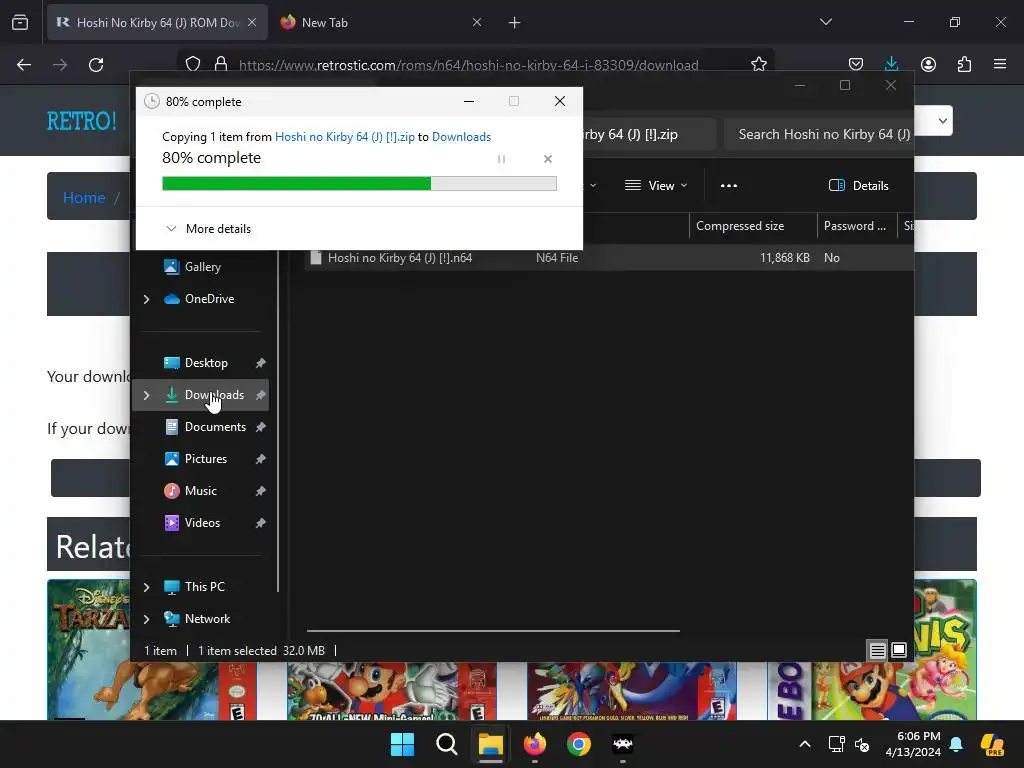Open Videos folder in sidebar
Screen dimensions: 1024x768
click(202, 522)
